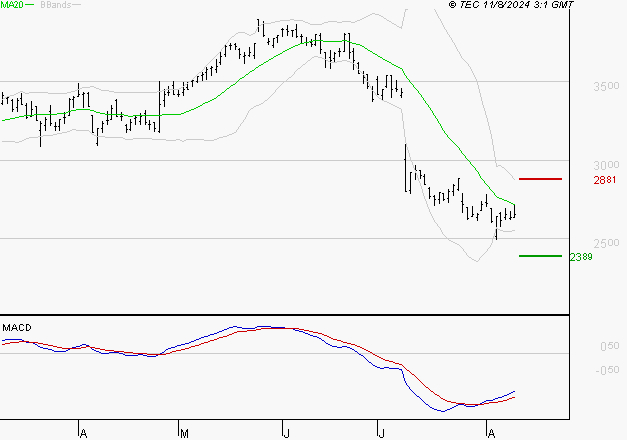Click the -050 MACD axis label
This screenshot has width=627, height=440.
607,370
